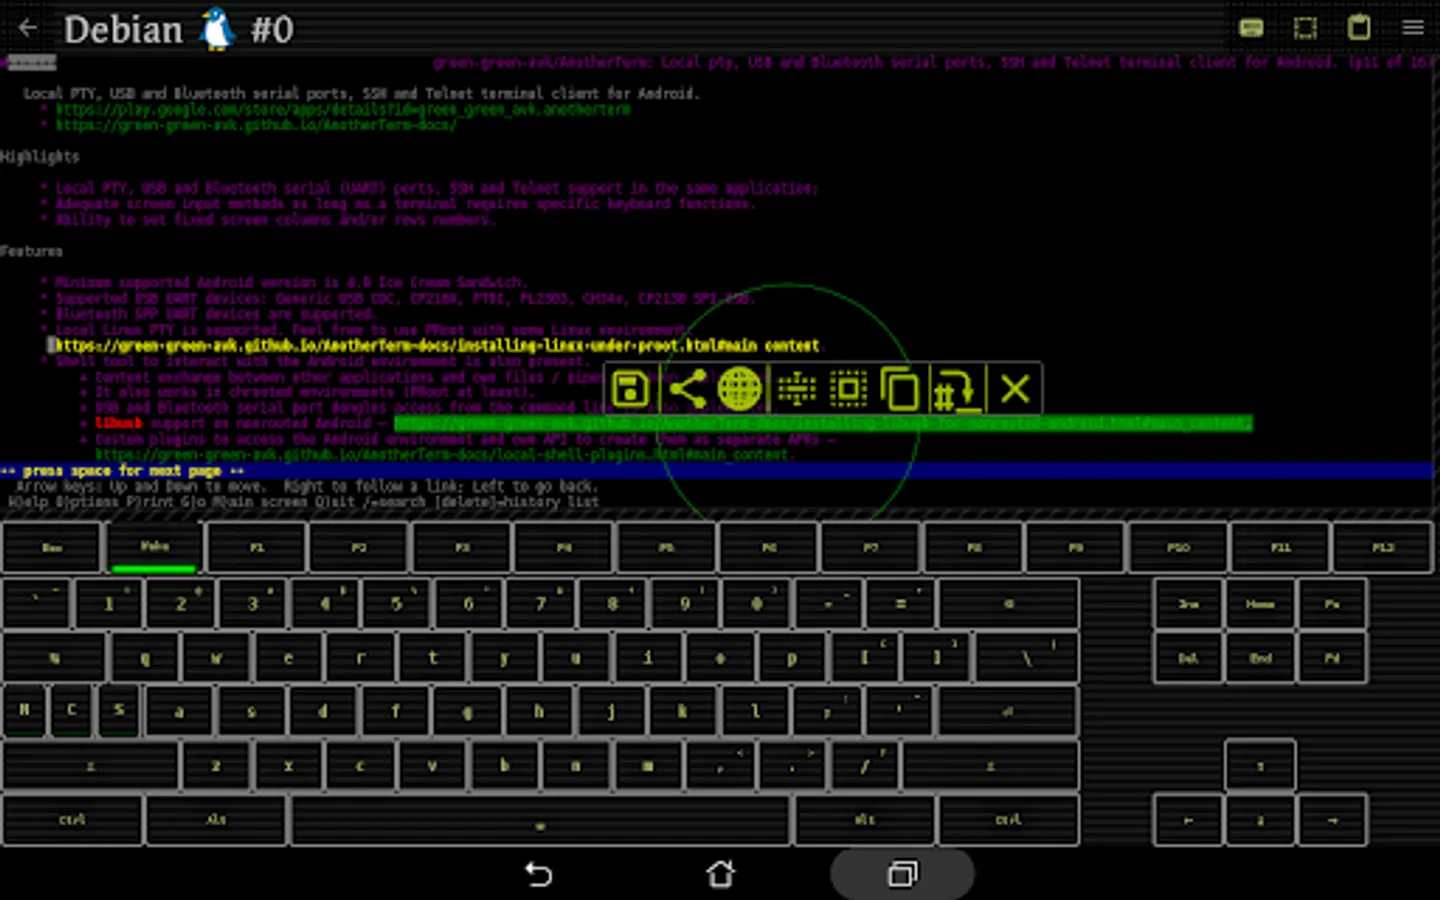The image size is (1440, 900).
Task: Toggle the on-screen keyboard icon in top bar
Action: (x=1251, y=28)
